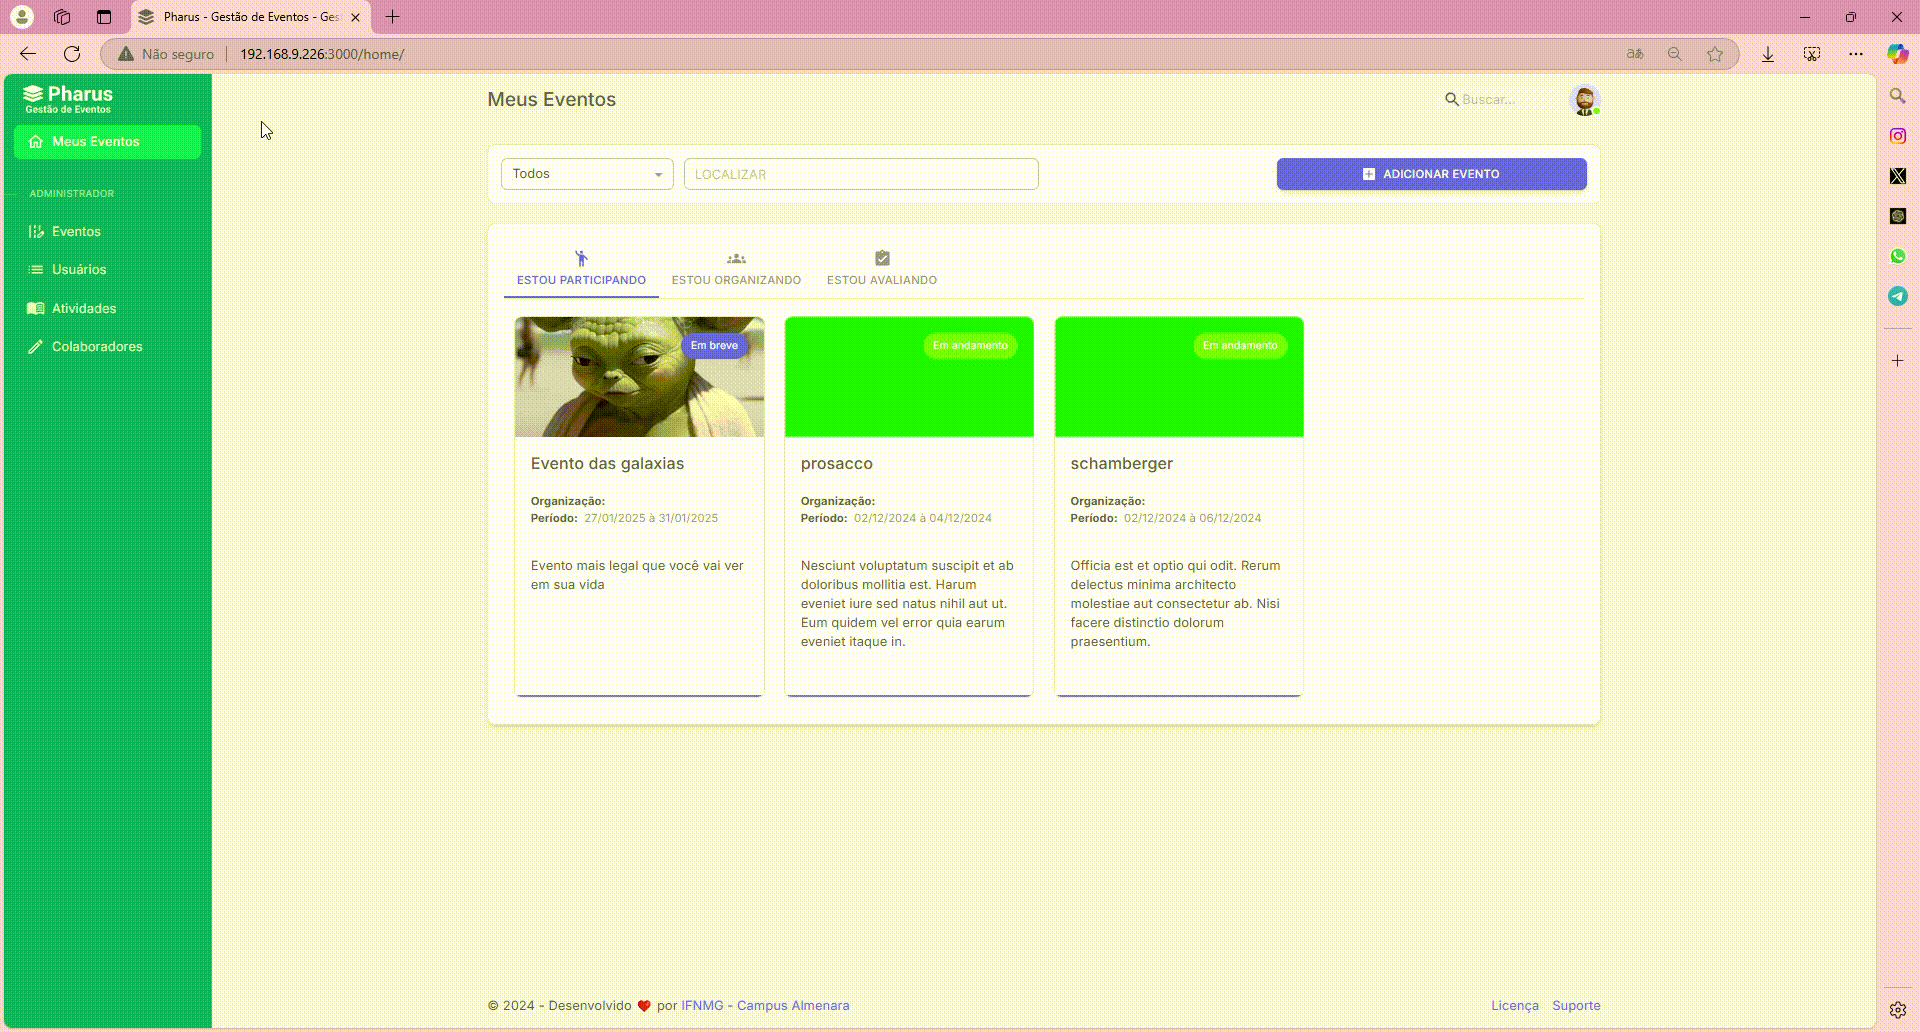Follow the IFNMG - Campus Almenara link
The image size is (1920, 1032).
(765, 1006)
